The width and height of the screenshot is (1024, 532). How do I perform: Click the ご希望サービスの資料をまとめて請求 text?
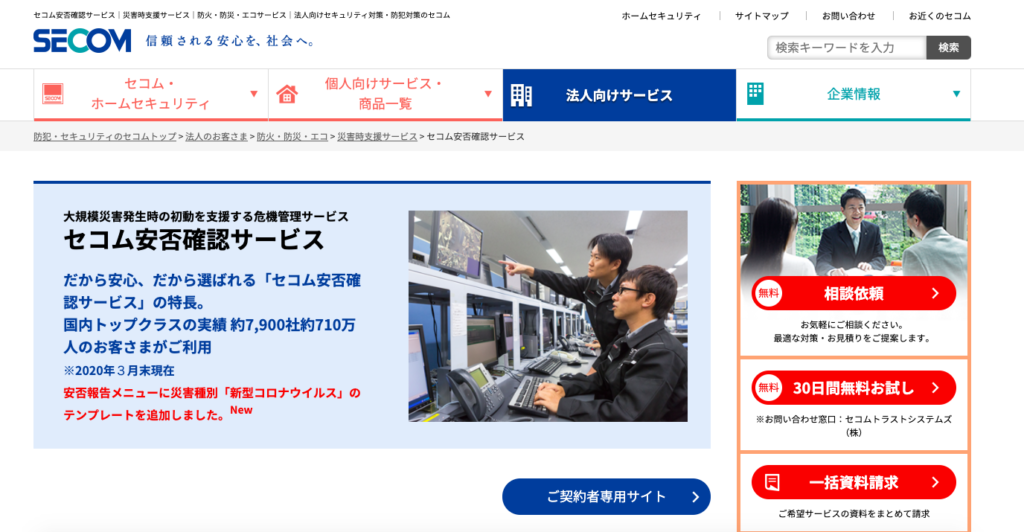(854, 514)
